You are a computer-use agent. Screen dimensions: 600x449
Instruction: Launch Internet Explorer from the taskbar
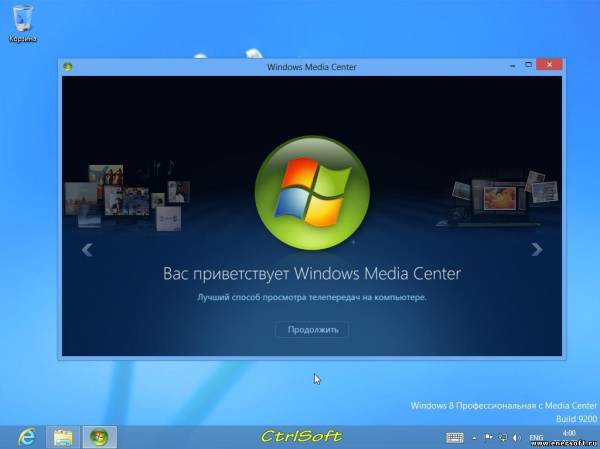[x=27, y=437]
